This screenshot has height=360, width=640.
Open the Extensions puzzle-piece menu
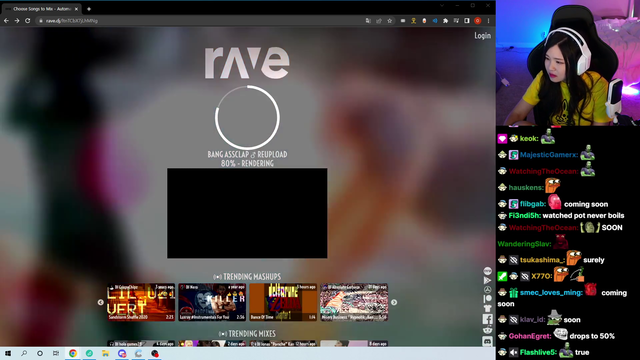445,21
